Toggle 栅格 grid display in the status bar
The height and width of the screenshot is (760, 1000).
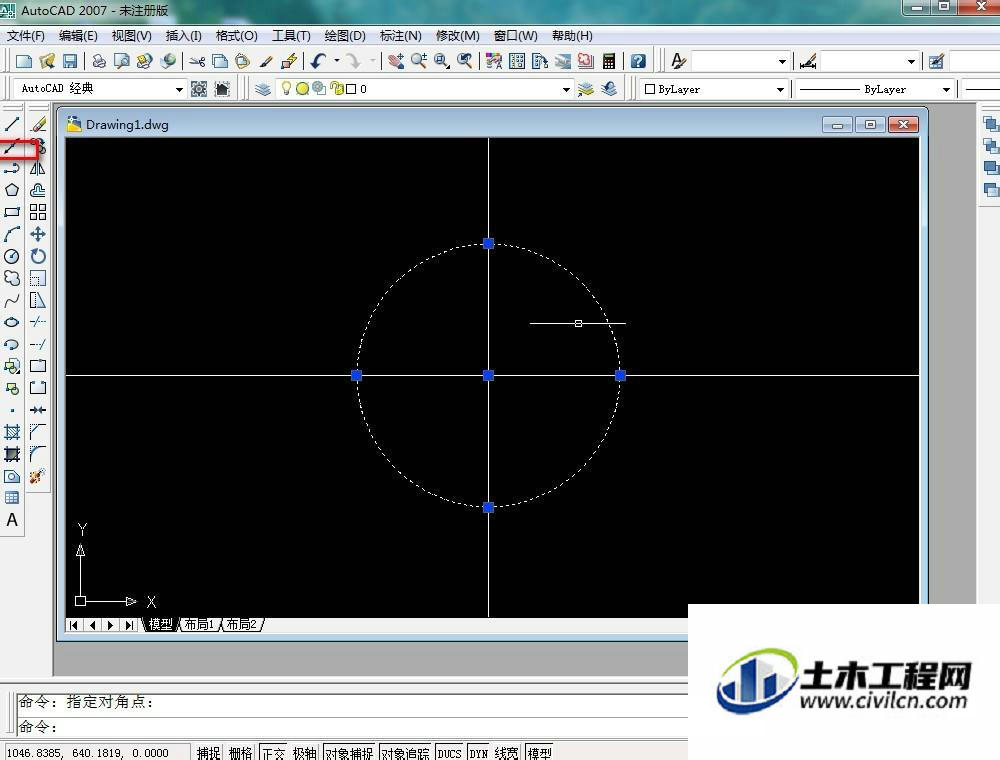tap(240, 753)
